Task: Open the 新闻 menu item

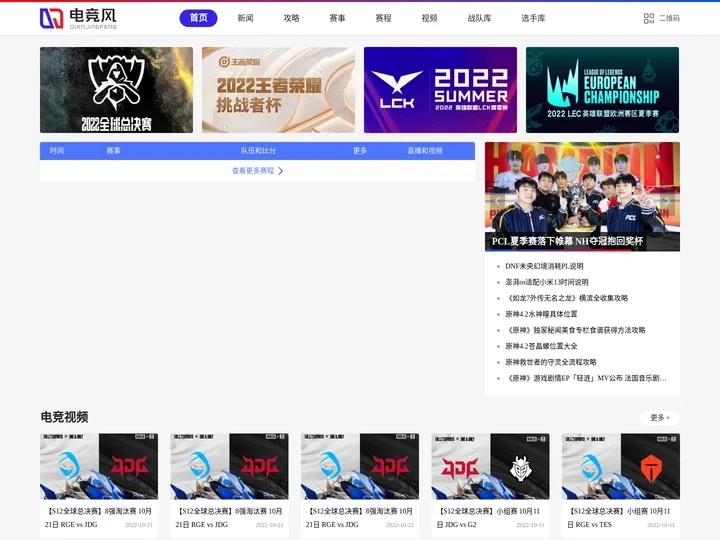Action: 245,18
